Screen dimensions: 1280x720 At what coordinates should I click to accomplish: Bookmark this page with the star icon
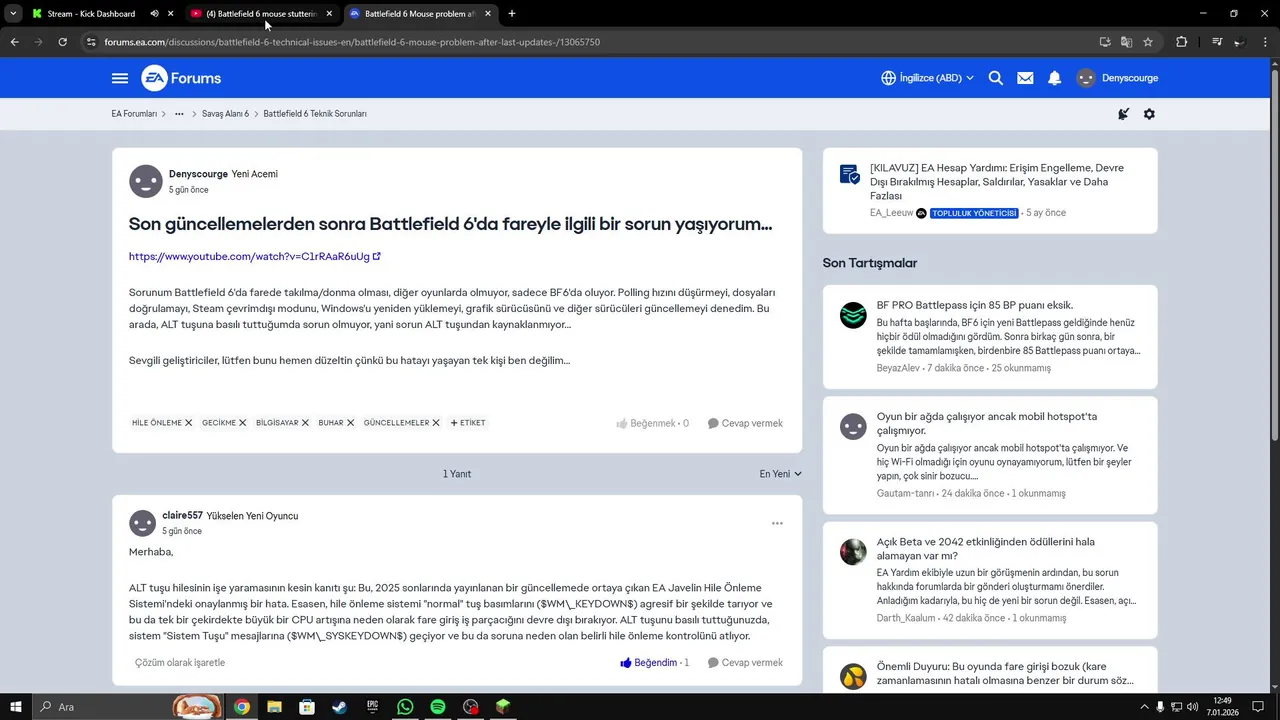point(1148,42)
